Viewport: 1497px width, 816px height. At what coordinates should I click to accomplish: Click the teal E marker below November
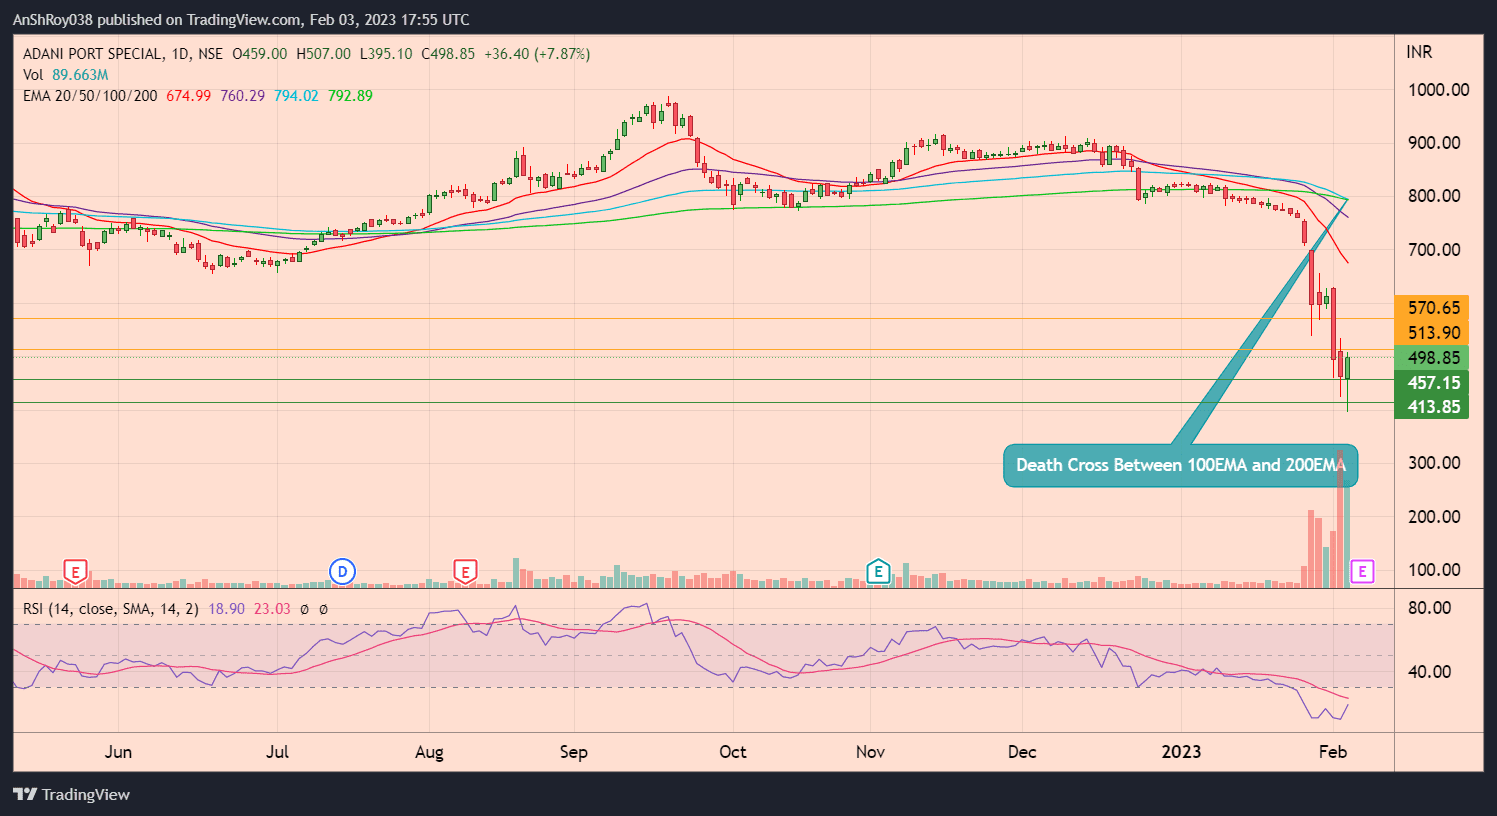(x=878, y=570)
